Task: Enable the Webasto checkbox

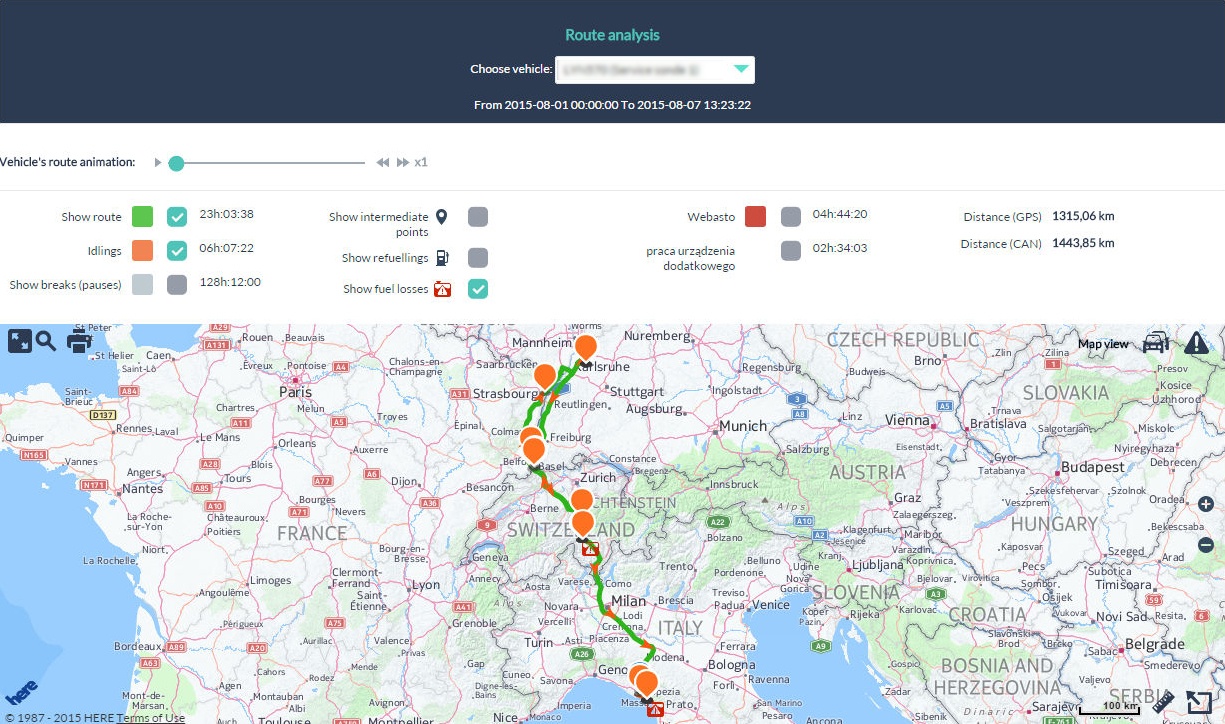Action: 791,217
